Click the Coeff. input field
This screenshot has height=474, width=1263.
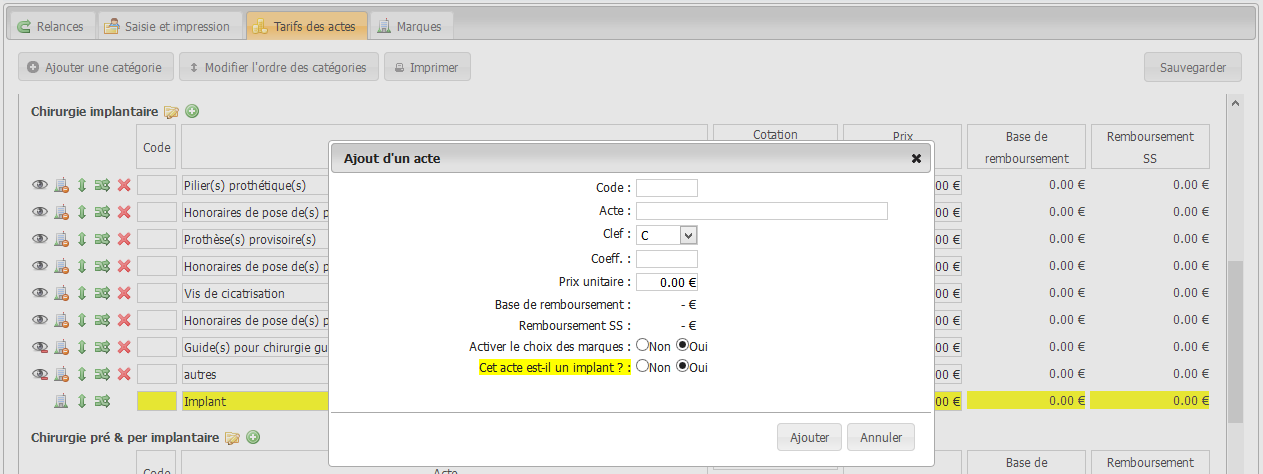point(667,259)
